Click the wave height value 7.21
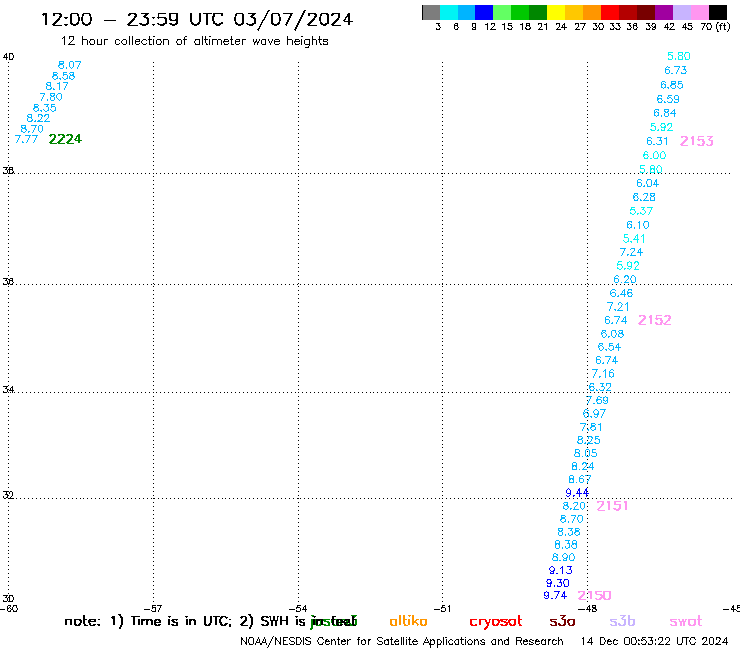Screen dimensions: 740x650 click(618, 307)
